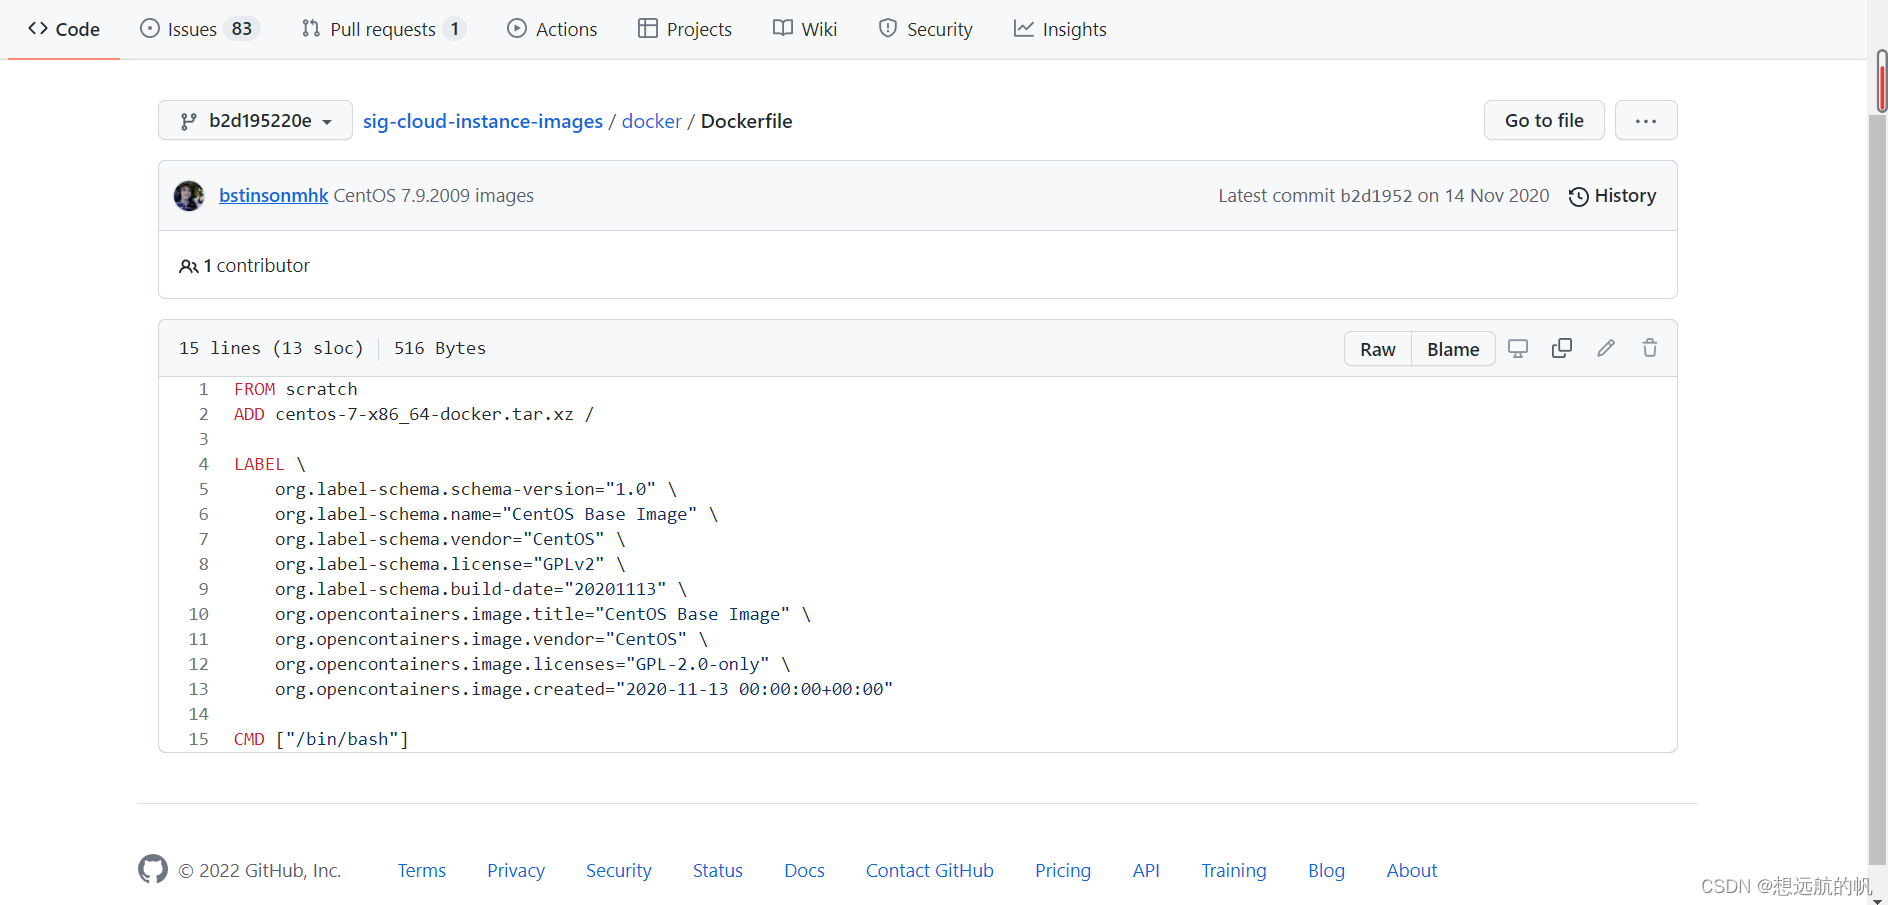Click the build-date="20201113" line
1888x905 pixels.
(x=481, y=589)
